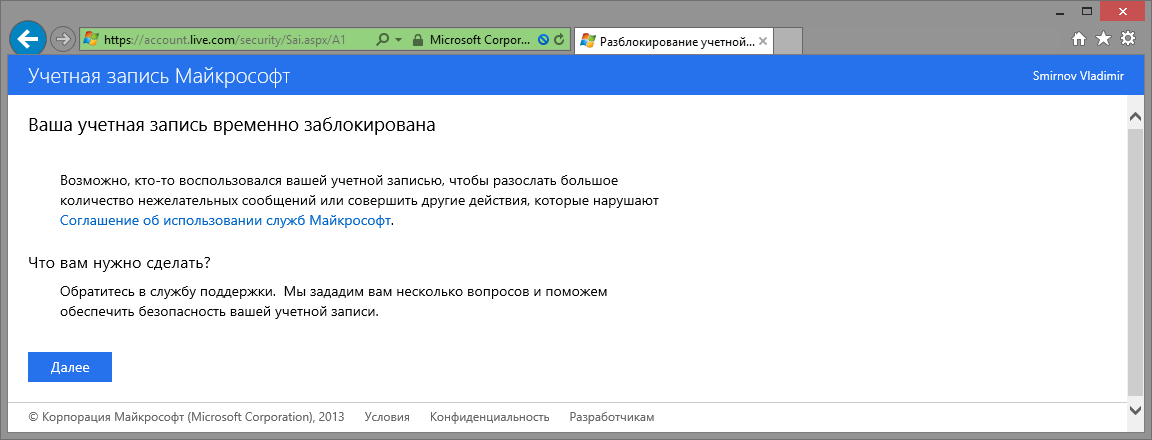The image size is (1152, 440).
Task: Open Соглашение об использовании служб Майкрософт link
Action: pos(225,221)
